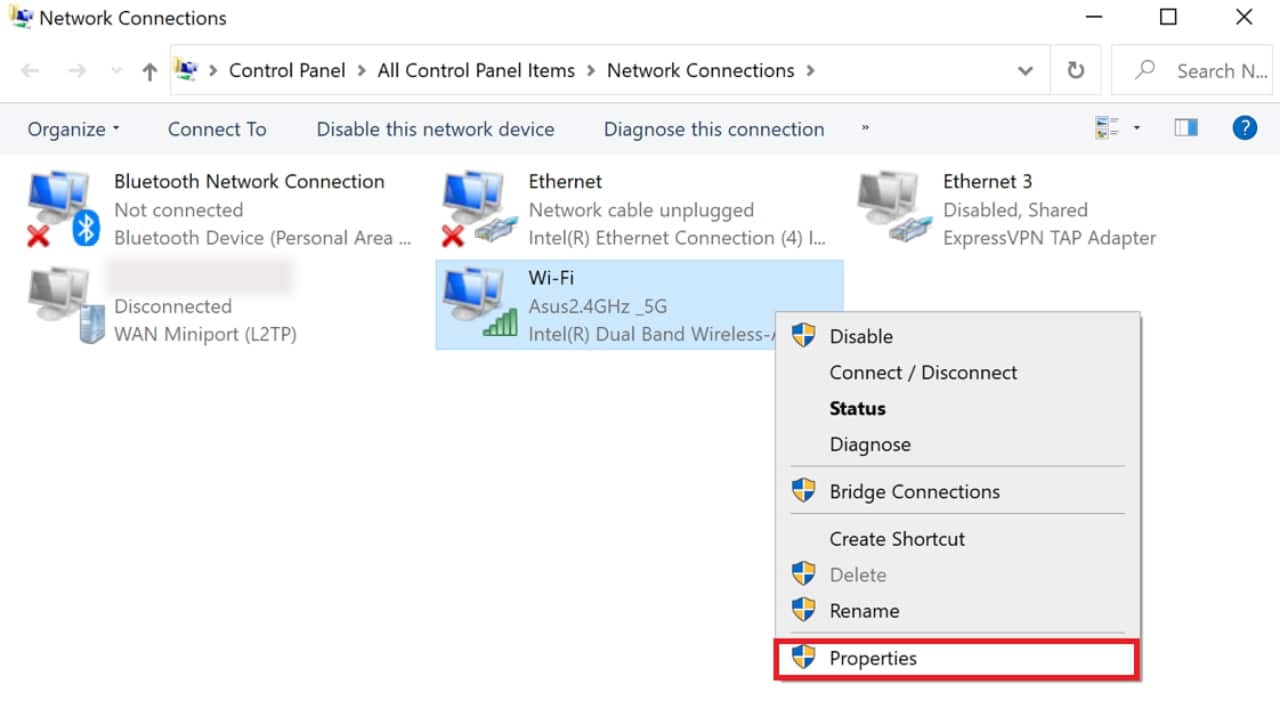This screenshot has width=1280, height=720.
Task: Select the WAN Miniport (L2TP) connection icon
Action: coord(65,304)
